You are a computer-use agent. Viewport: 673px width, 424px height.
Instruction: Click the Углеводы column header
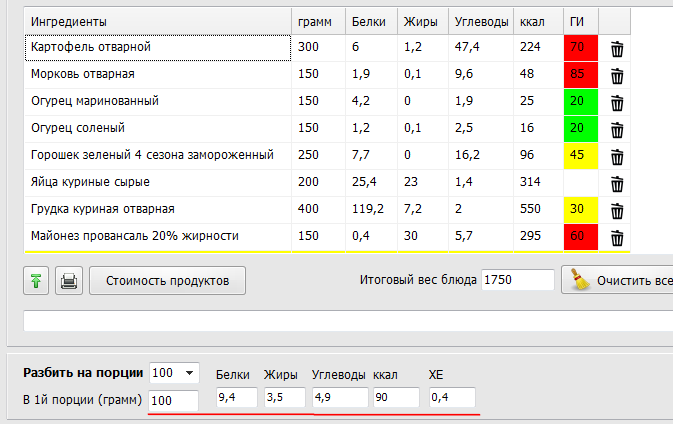pyautogui.click(x=481, y=21)
